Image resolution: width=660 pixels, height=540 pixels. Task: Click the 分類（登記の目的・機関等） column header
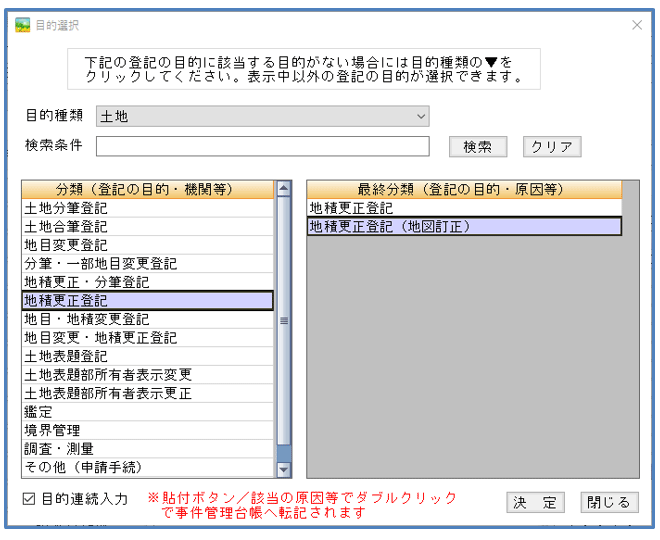[147, 190]
